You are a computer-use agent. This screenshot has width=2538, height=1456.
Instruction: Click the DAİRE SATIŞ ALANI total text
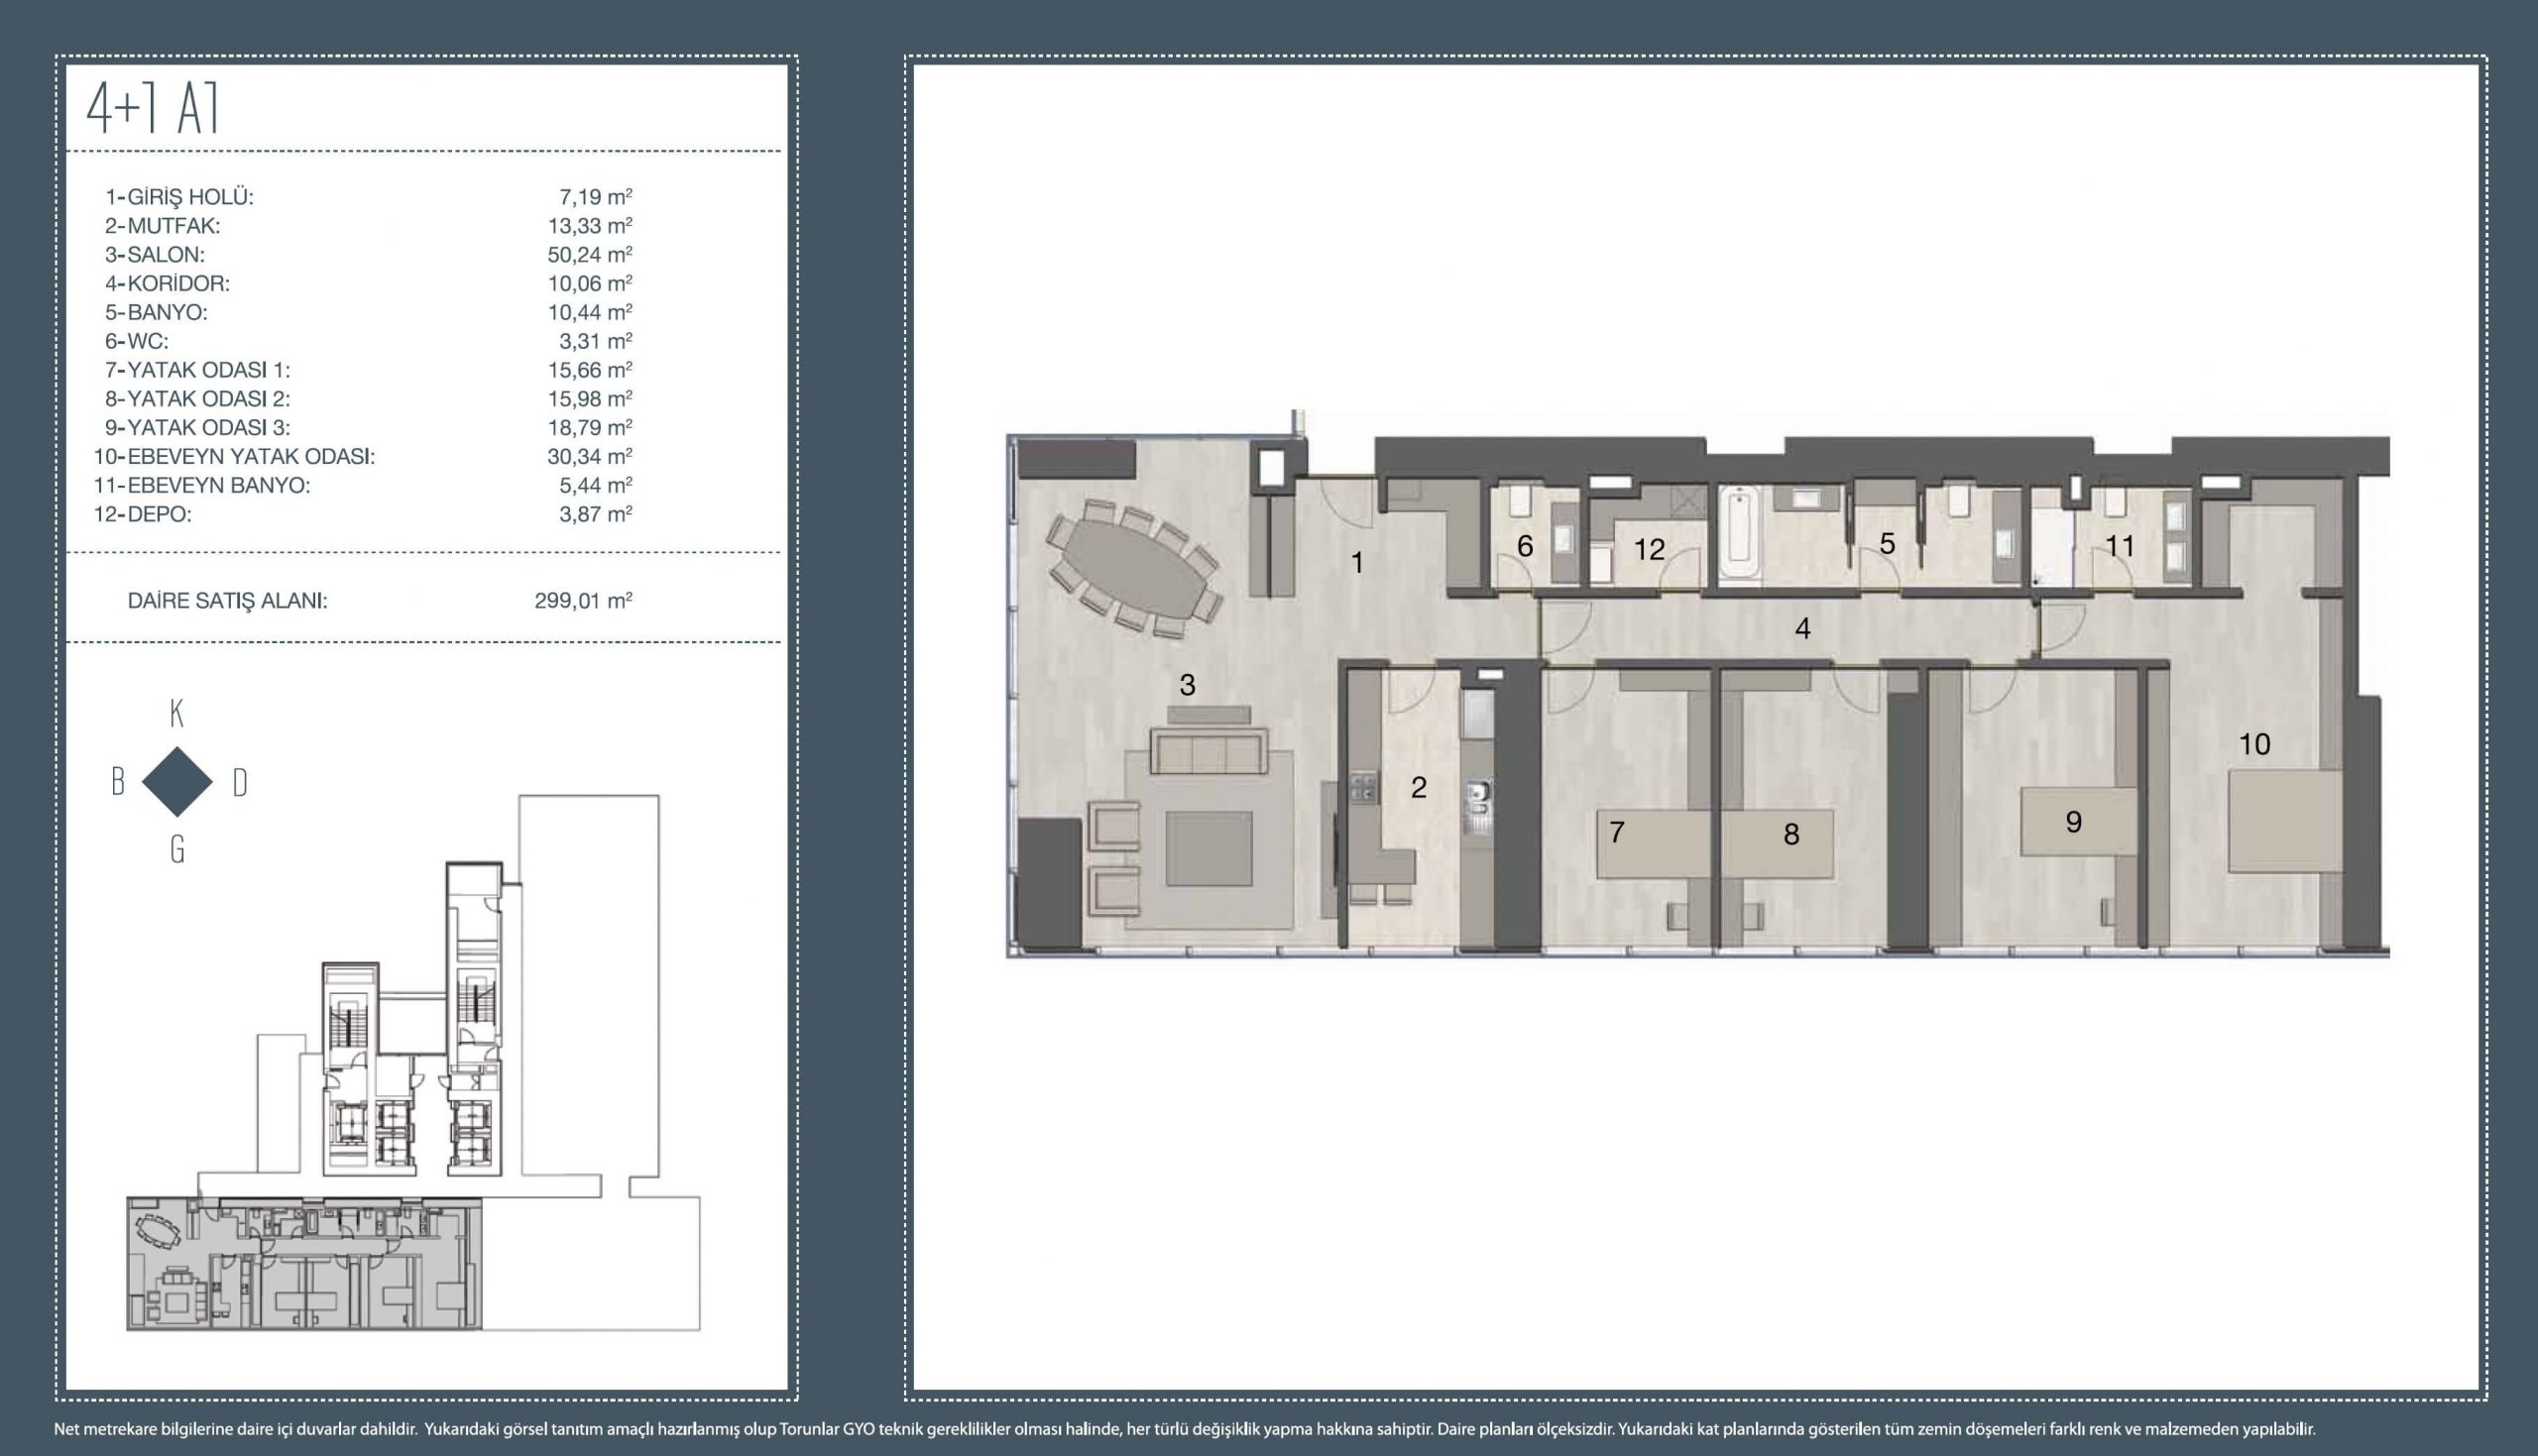pos(227,601)
